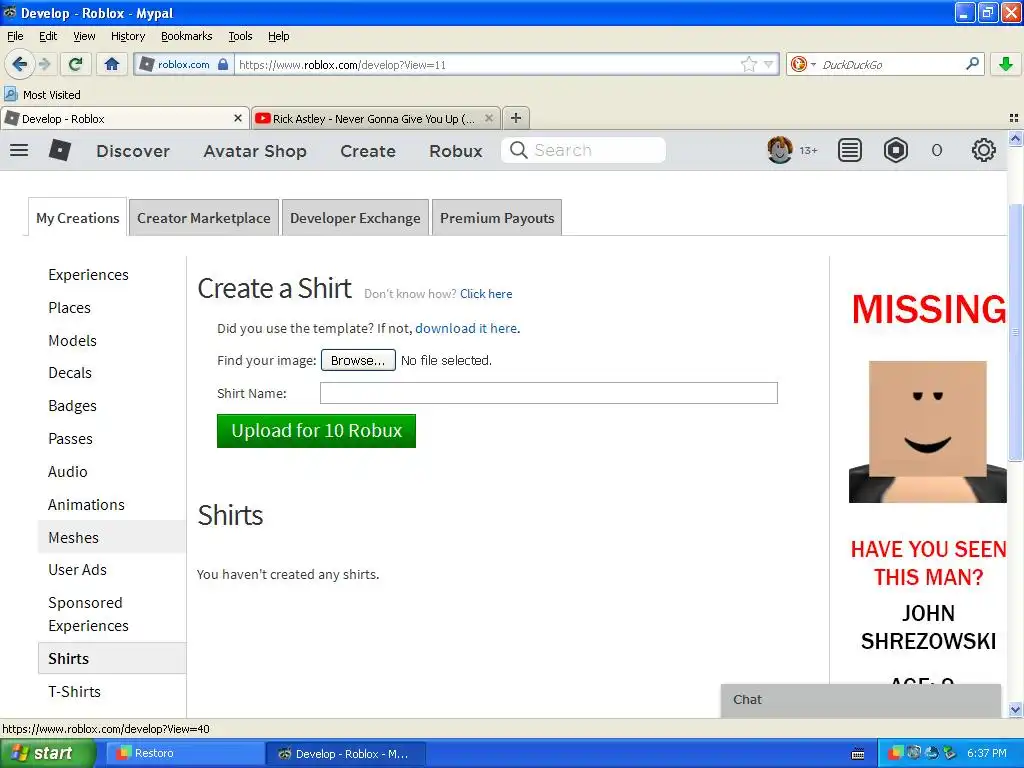The height and width of the screenshot is (768, 1024).
Task: Open Restoro from the taskbar
Action: [185, 754]
